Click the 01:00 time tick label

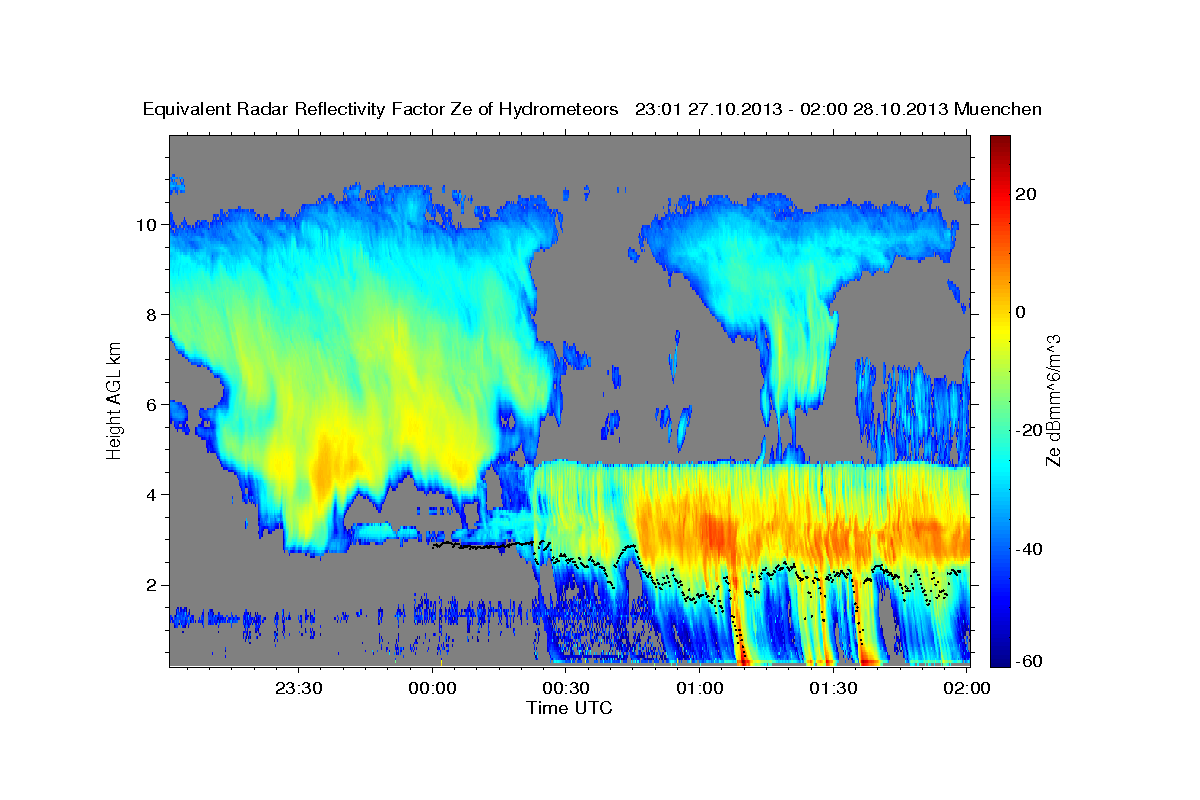coord(701,688)
